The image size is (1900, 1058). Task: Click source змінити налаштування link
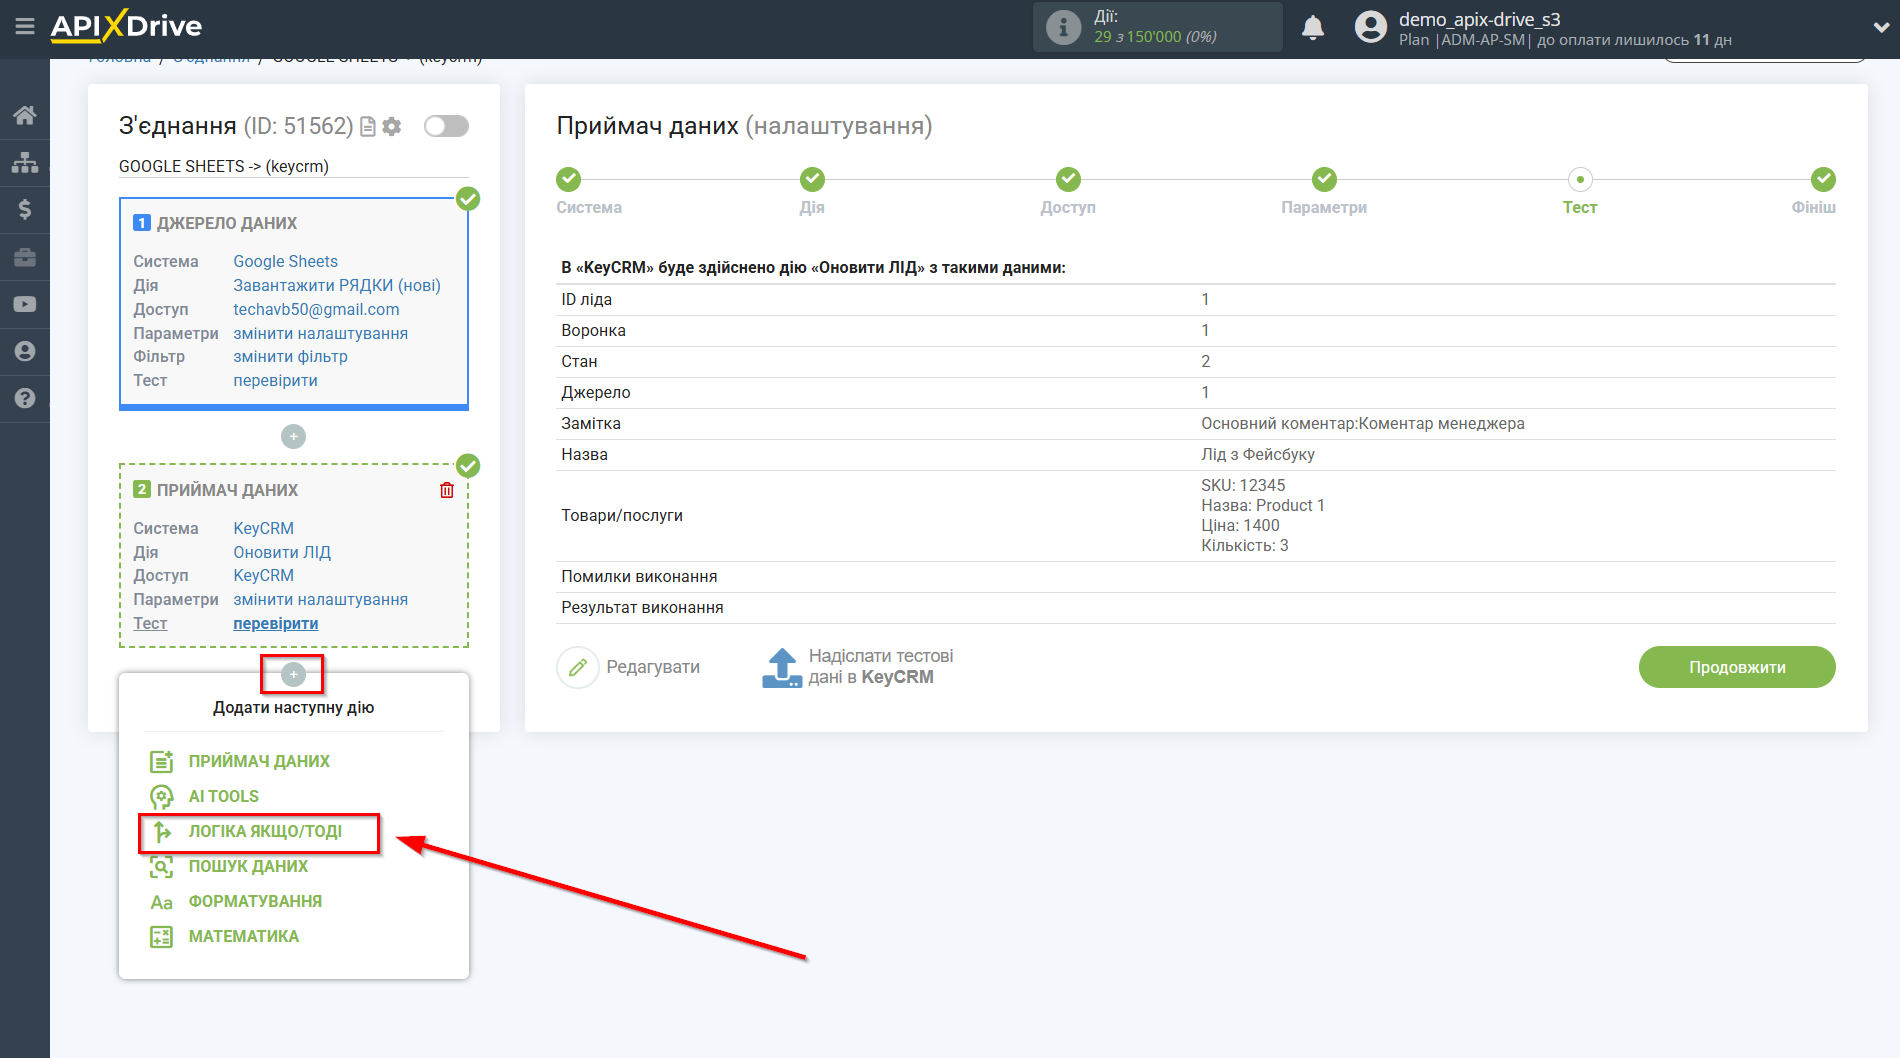[x=320, y=333]
